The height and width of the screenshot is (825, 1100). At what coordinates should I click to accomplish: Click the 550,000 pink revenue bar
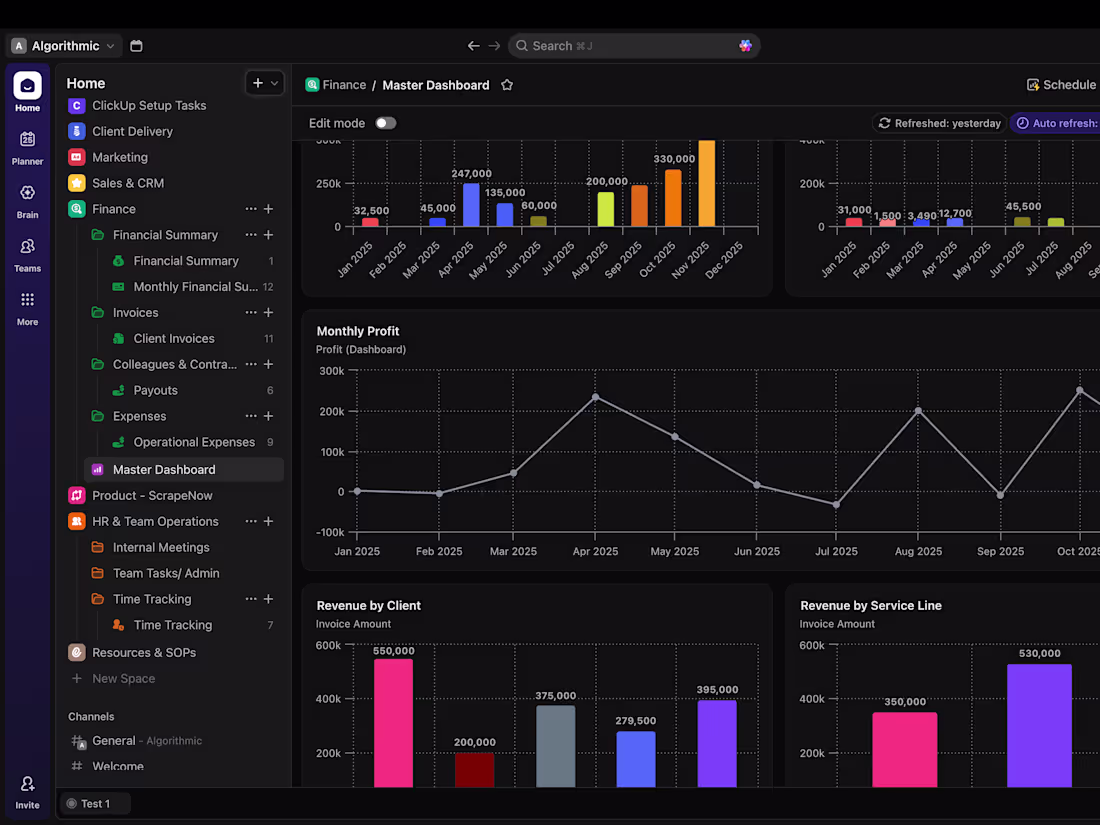(x=394, y=723)
